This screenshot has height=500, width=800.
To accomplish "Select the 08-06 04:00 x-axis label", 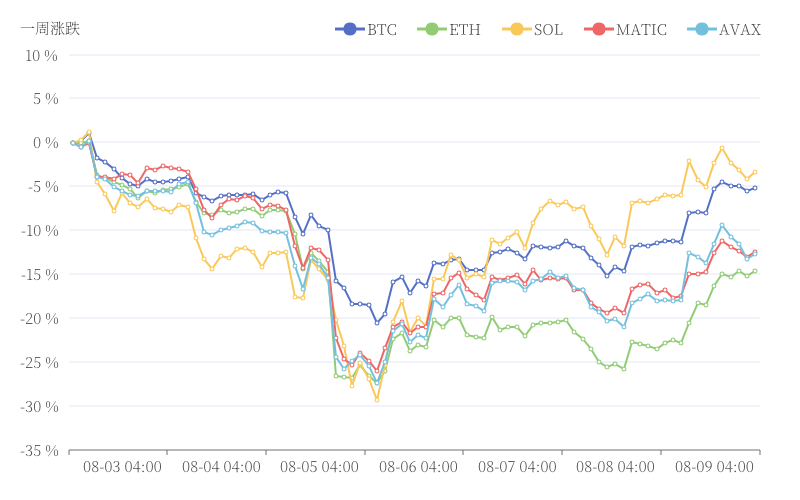I will [418, 467].
